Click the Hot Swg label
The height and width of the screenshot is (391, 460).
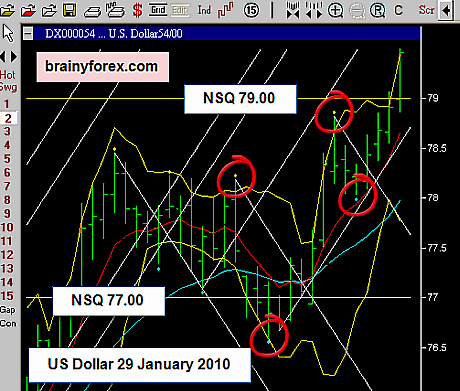tap(8, 81)
